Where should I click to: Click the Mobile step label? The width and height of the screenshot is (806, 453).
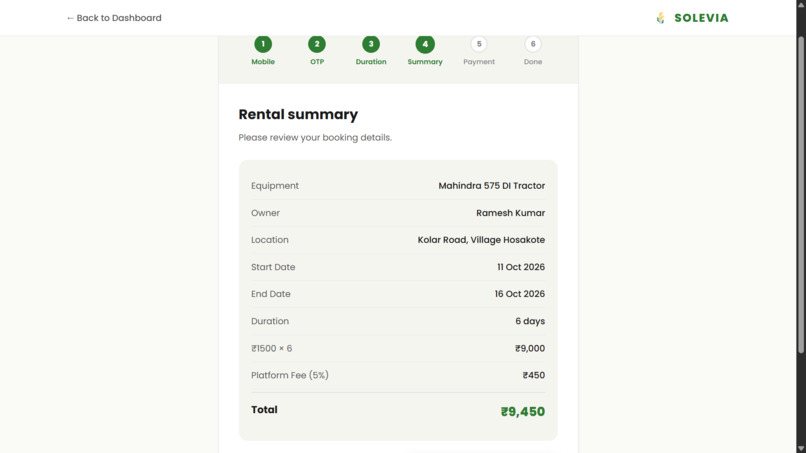click(263, 62)
